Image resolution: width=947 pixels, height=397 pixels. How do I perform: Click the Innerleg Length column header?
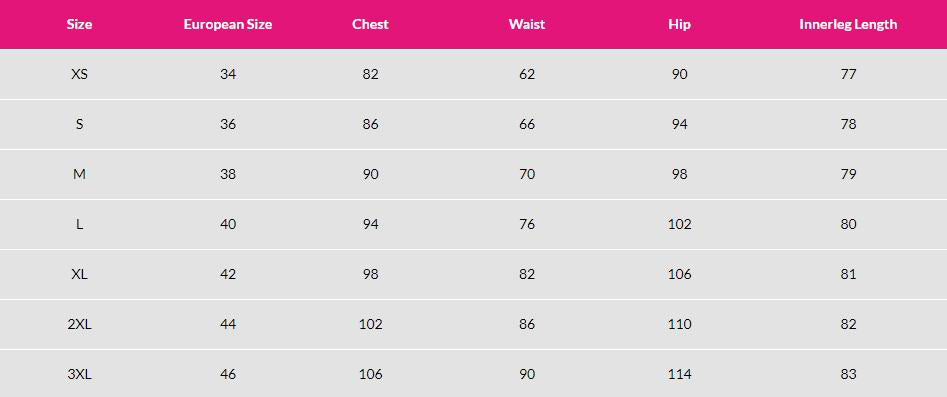coord(848,25)
